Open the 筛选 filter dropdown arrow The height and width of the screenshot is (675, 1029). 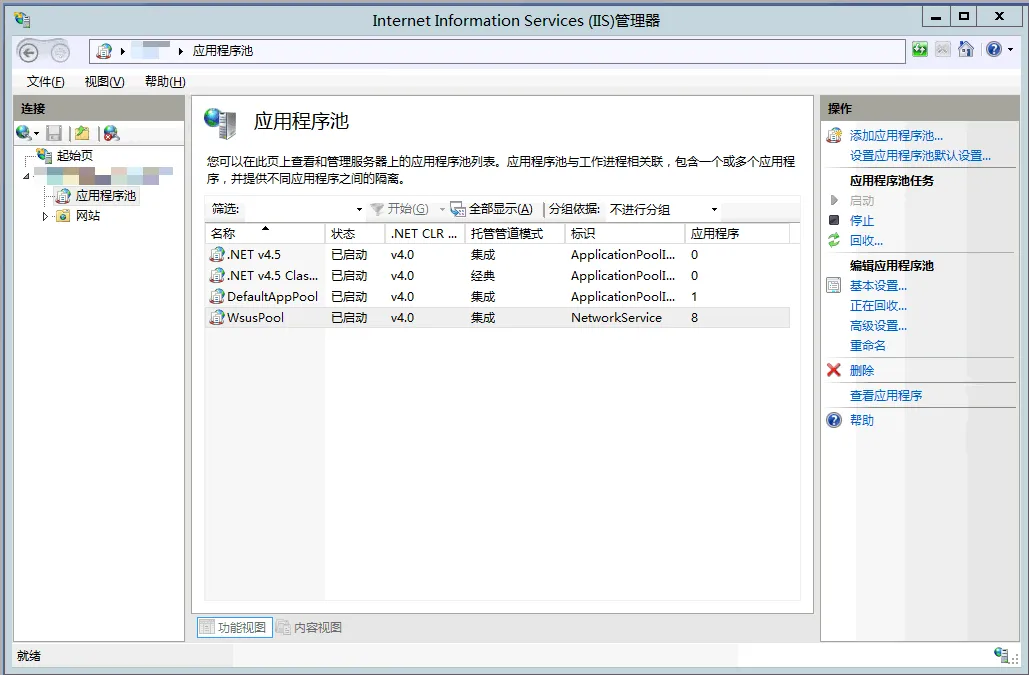pyautogui.click(x=359, y=209)
